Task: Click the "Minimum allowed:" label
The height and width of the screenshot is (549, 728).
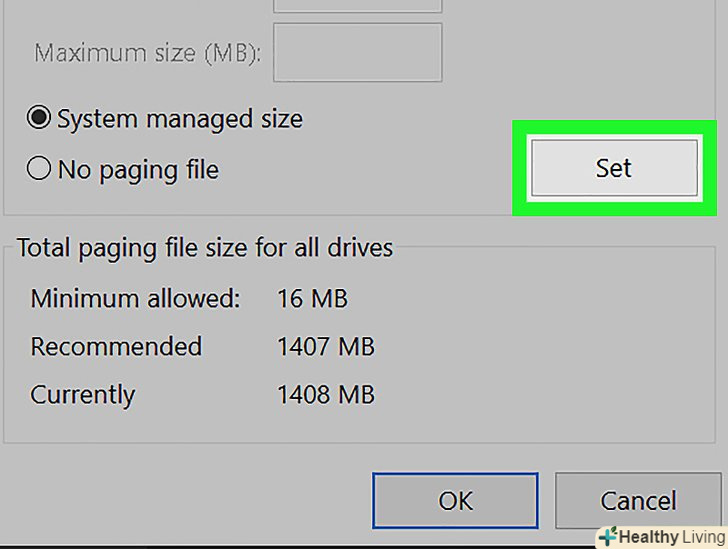Action: coord(135,298)
